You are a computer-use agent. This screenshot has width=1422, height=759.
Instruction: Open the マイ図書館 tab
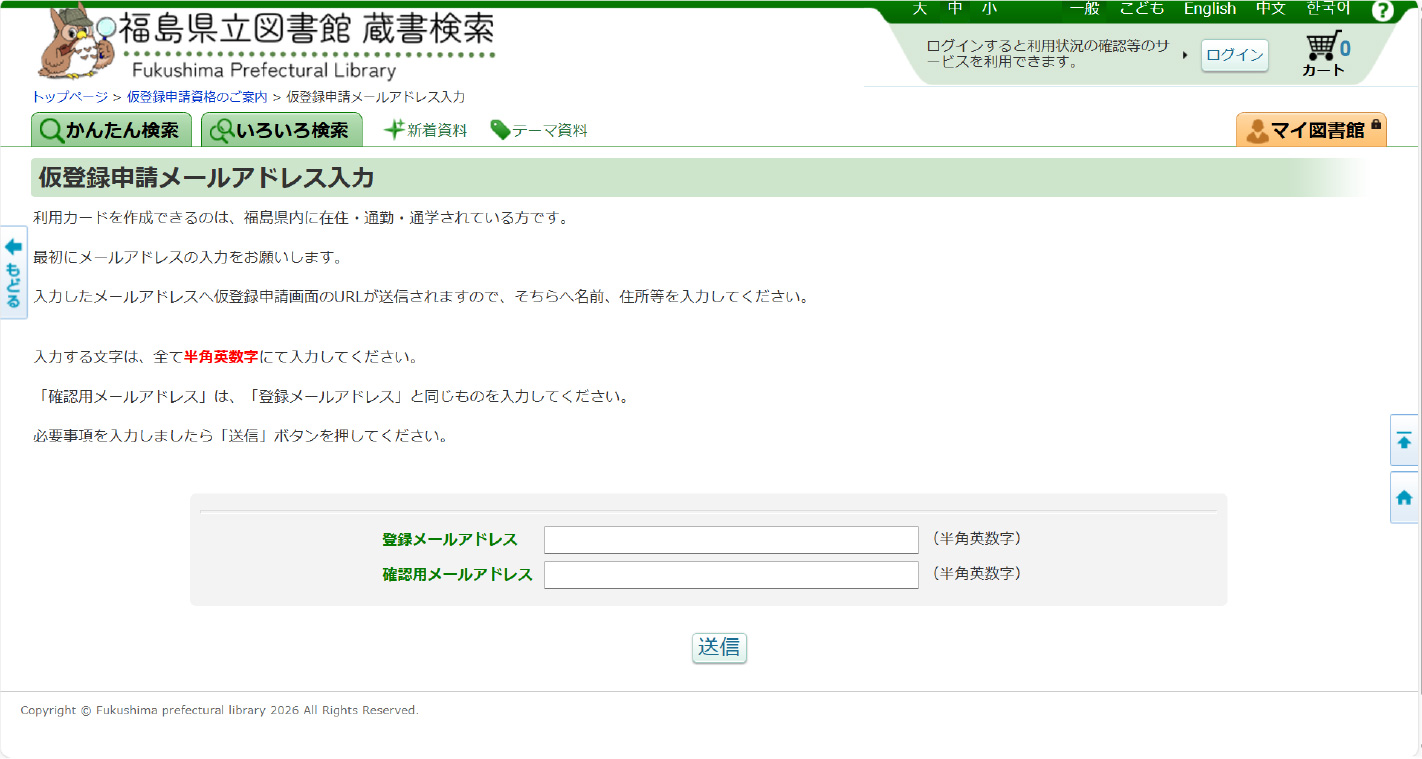point(1311,130)
